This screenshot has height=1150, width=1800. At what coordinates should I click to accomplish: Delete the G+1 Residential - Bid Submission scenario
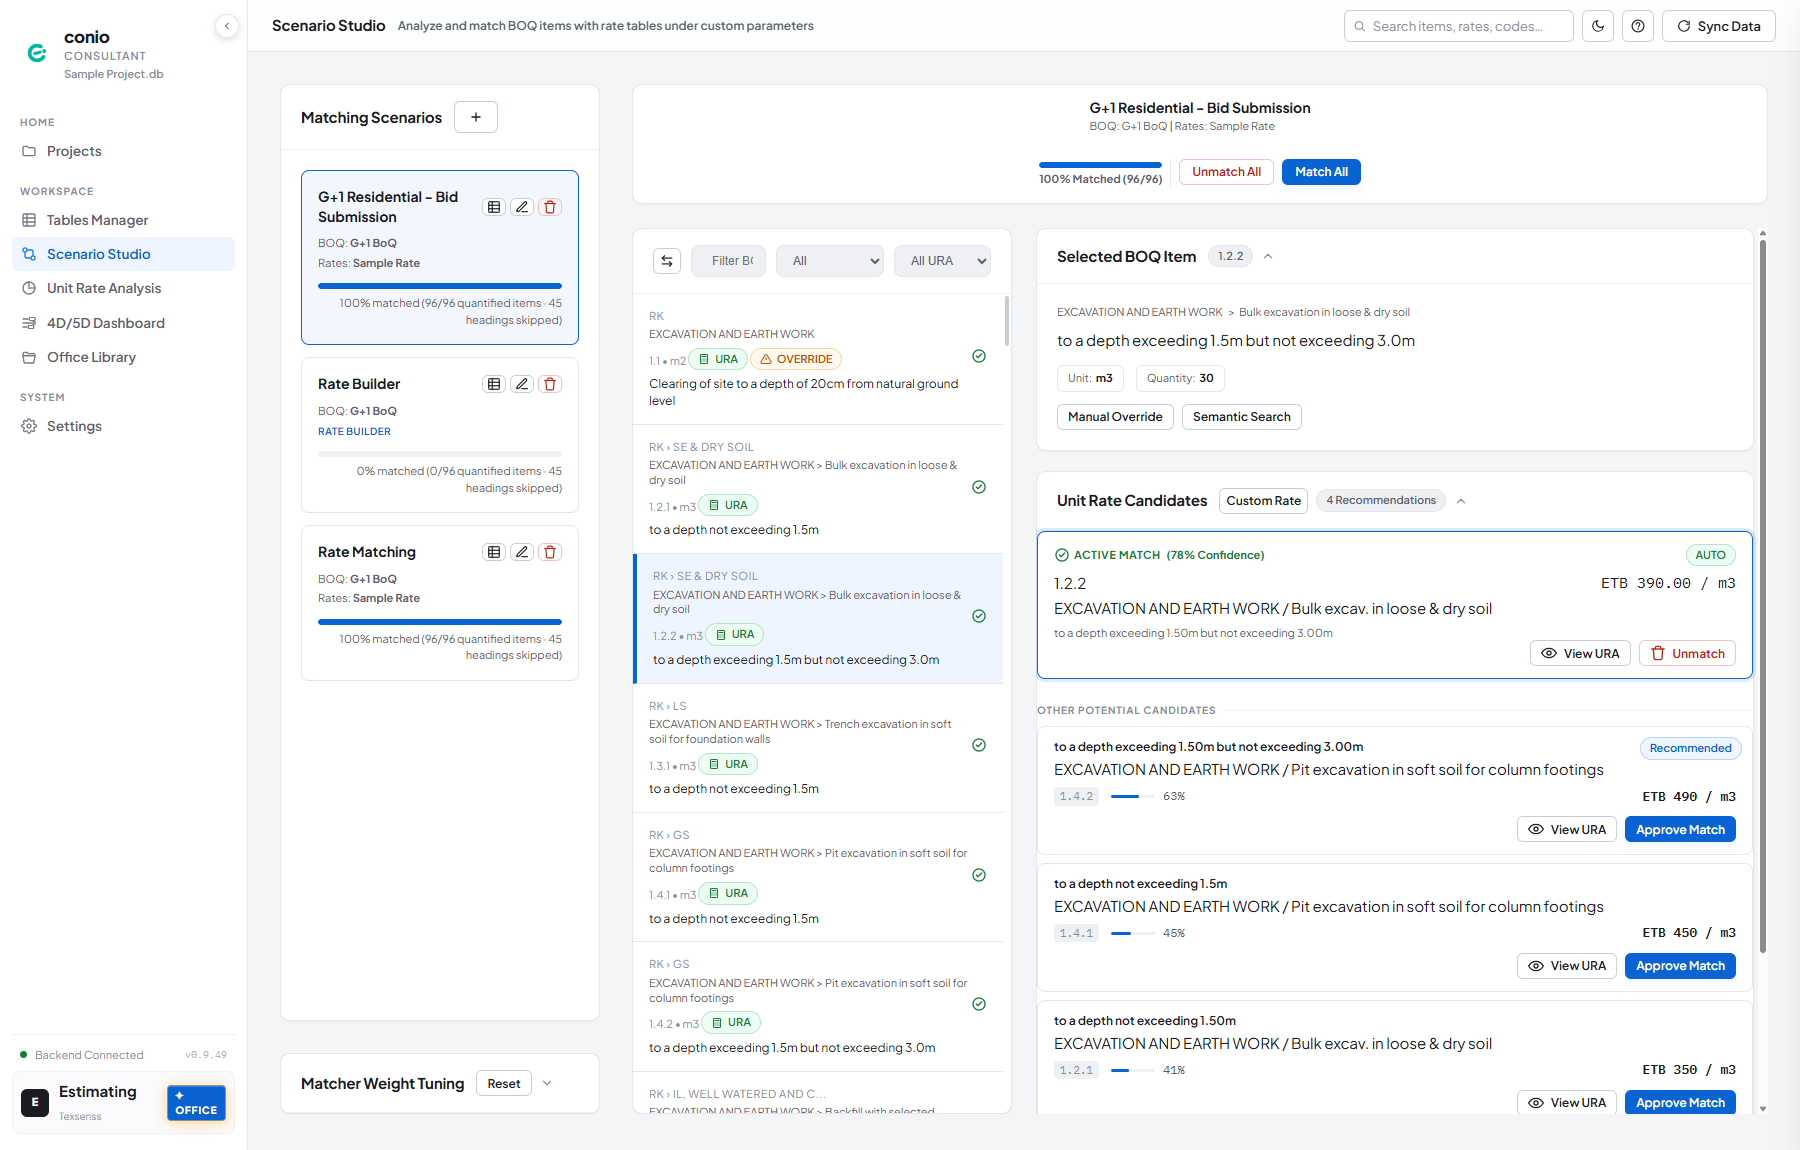pyautogui.click(x=550, y=207)
